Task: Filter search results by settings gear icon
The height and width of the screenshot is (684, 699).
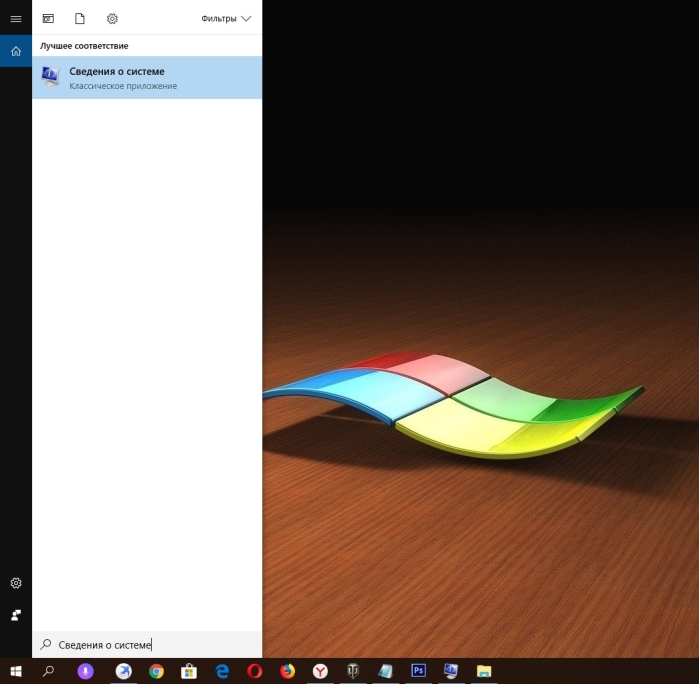Action: click(x=112, y=19)
